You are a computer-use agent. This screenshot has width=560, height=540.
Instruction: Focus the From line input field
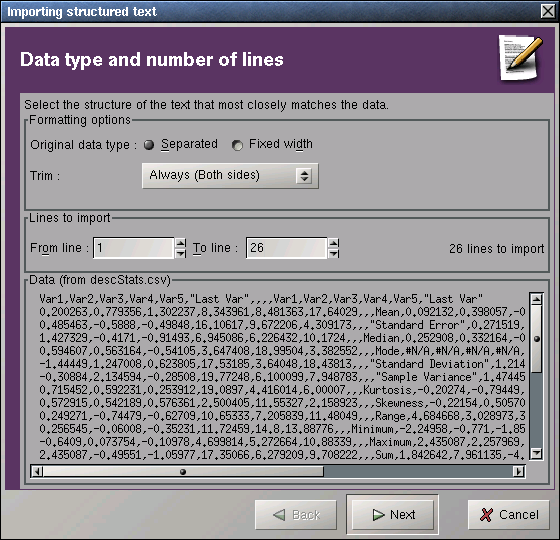point(134,248)
